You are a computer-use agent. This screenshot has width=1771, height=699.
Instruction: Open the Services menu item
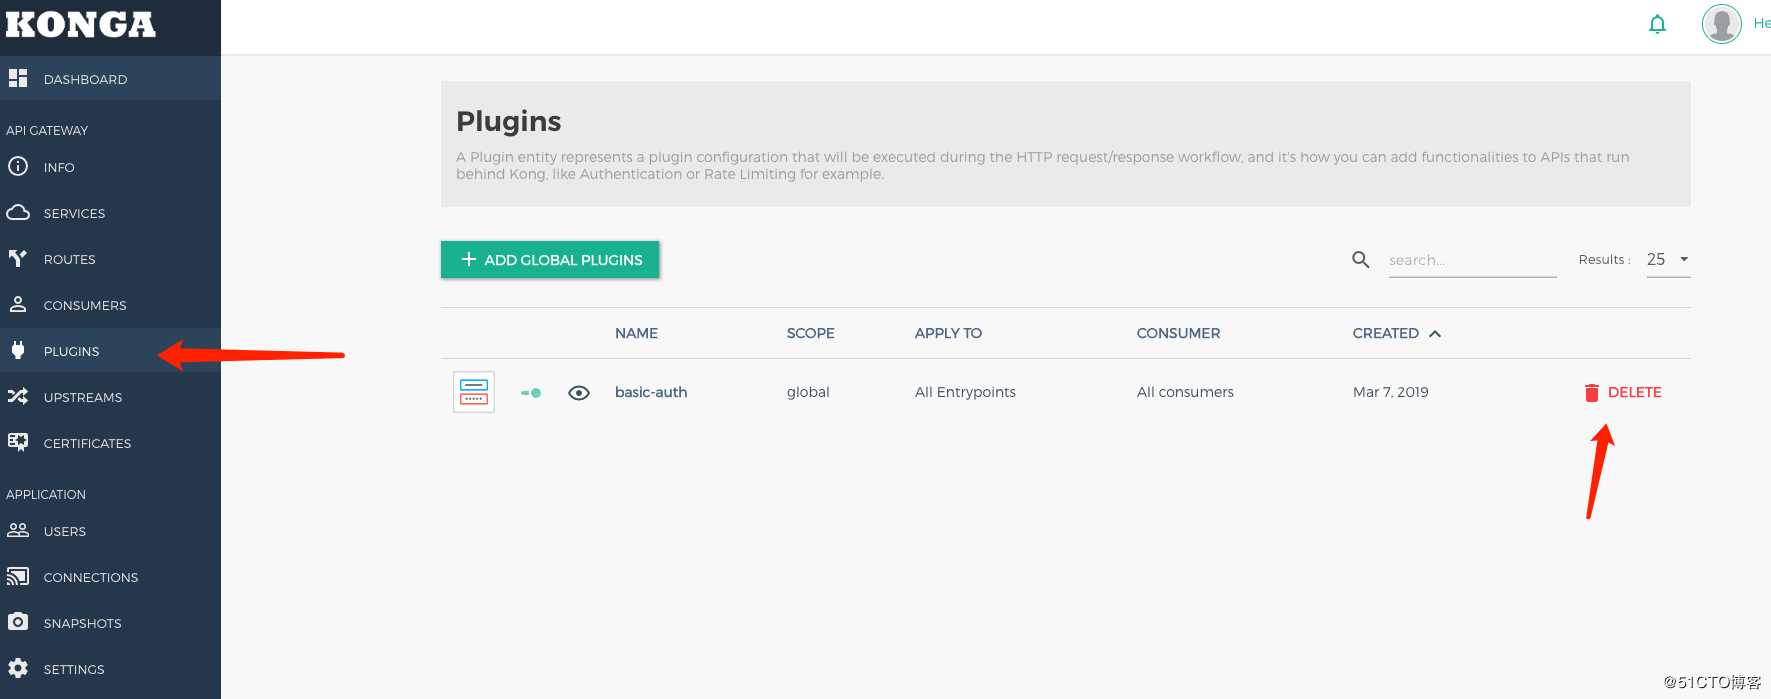click(110, 213)
